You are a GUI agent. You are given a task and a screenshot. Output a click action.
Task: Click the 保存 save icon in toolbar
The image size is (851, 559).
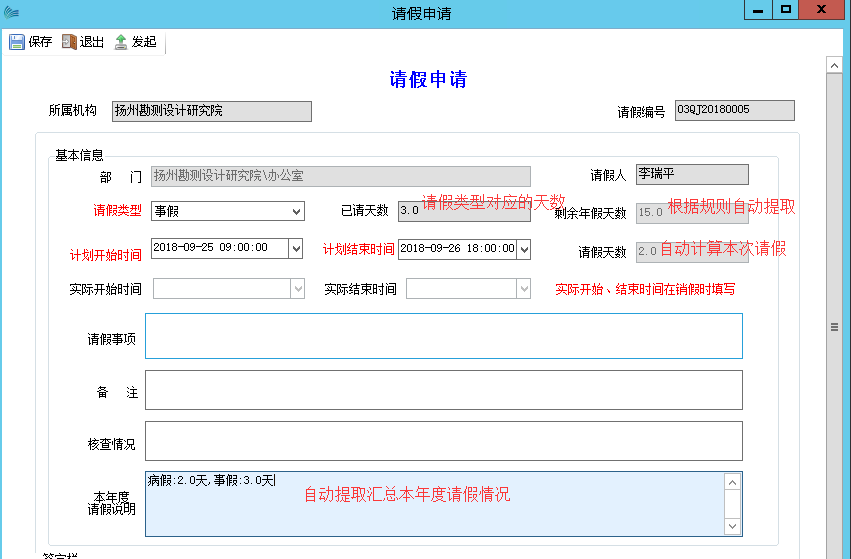[17, 42]
